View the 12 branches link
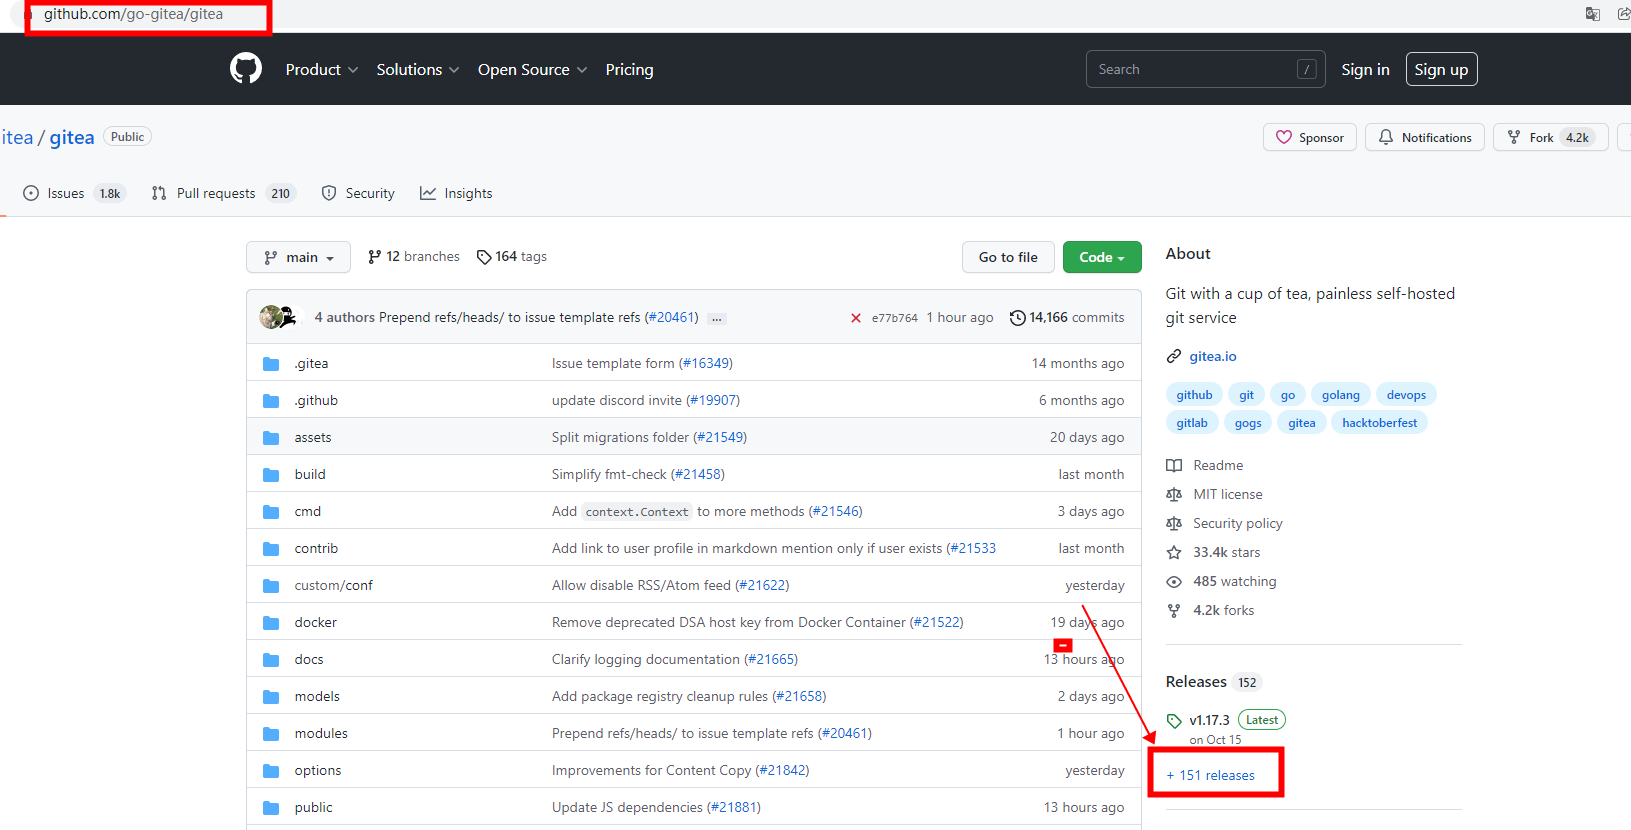The width and height of the screenshot is (1631, 830). (x=414, y=257)
